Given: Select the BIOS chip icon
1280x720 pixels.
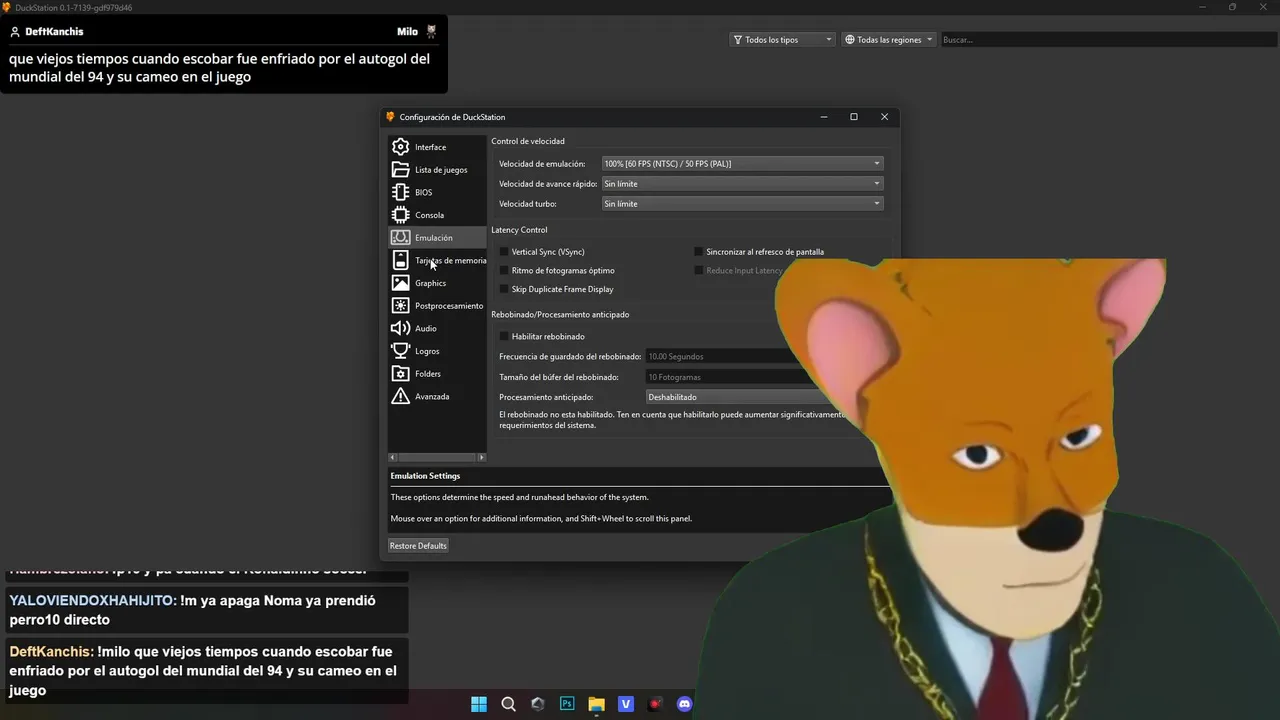Looking at the screenshot, I should point(400,192).
